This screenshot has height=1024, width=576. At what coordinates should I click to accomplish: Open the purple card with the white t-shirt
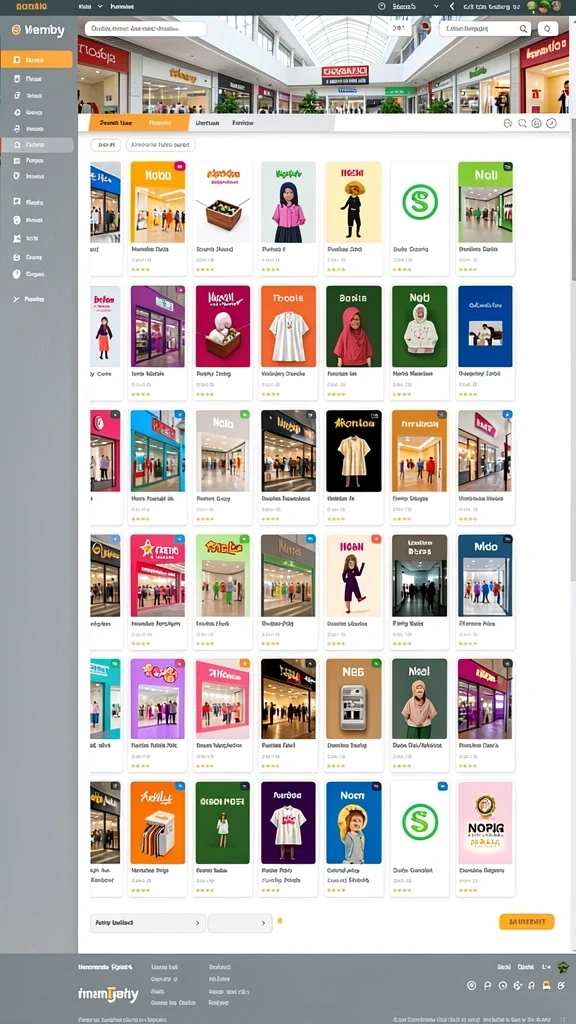288,839
